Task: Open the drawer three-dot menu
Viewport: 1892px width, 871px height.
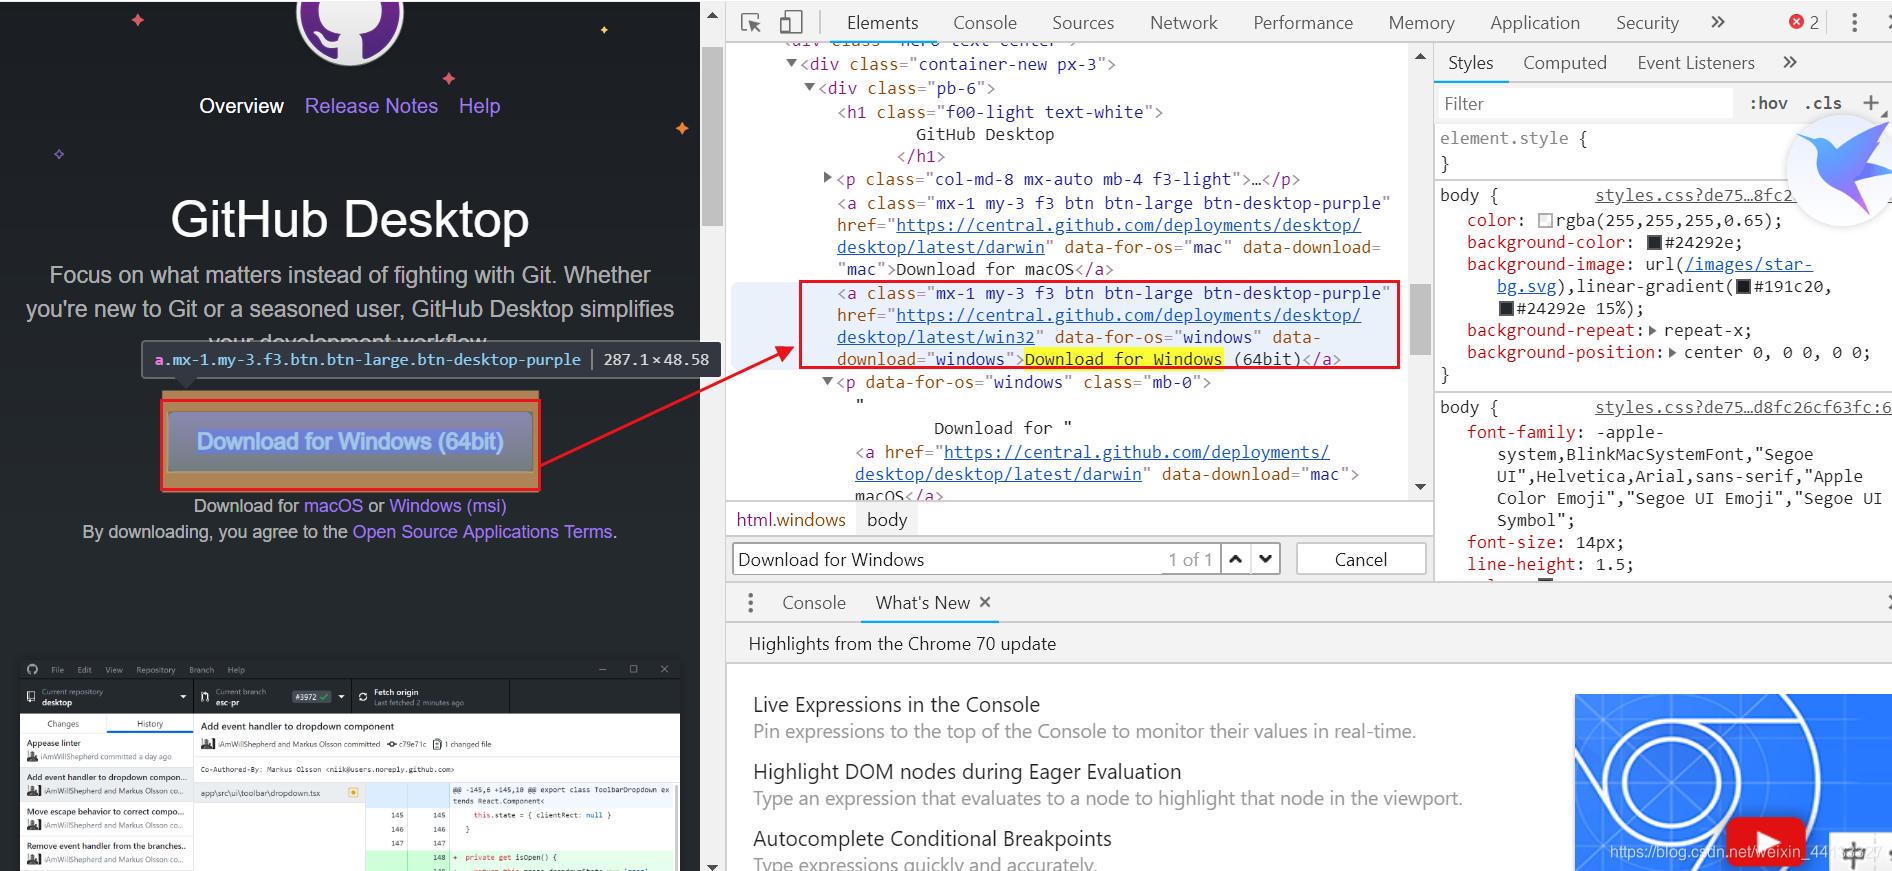Action: [751, 602]
